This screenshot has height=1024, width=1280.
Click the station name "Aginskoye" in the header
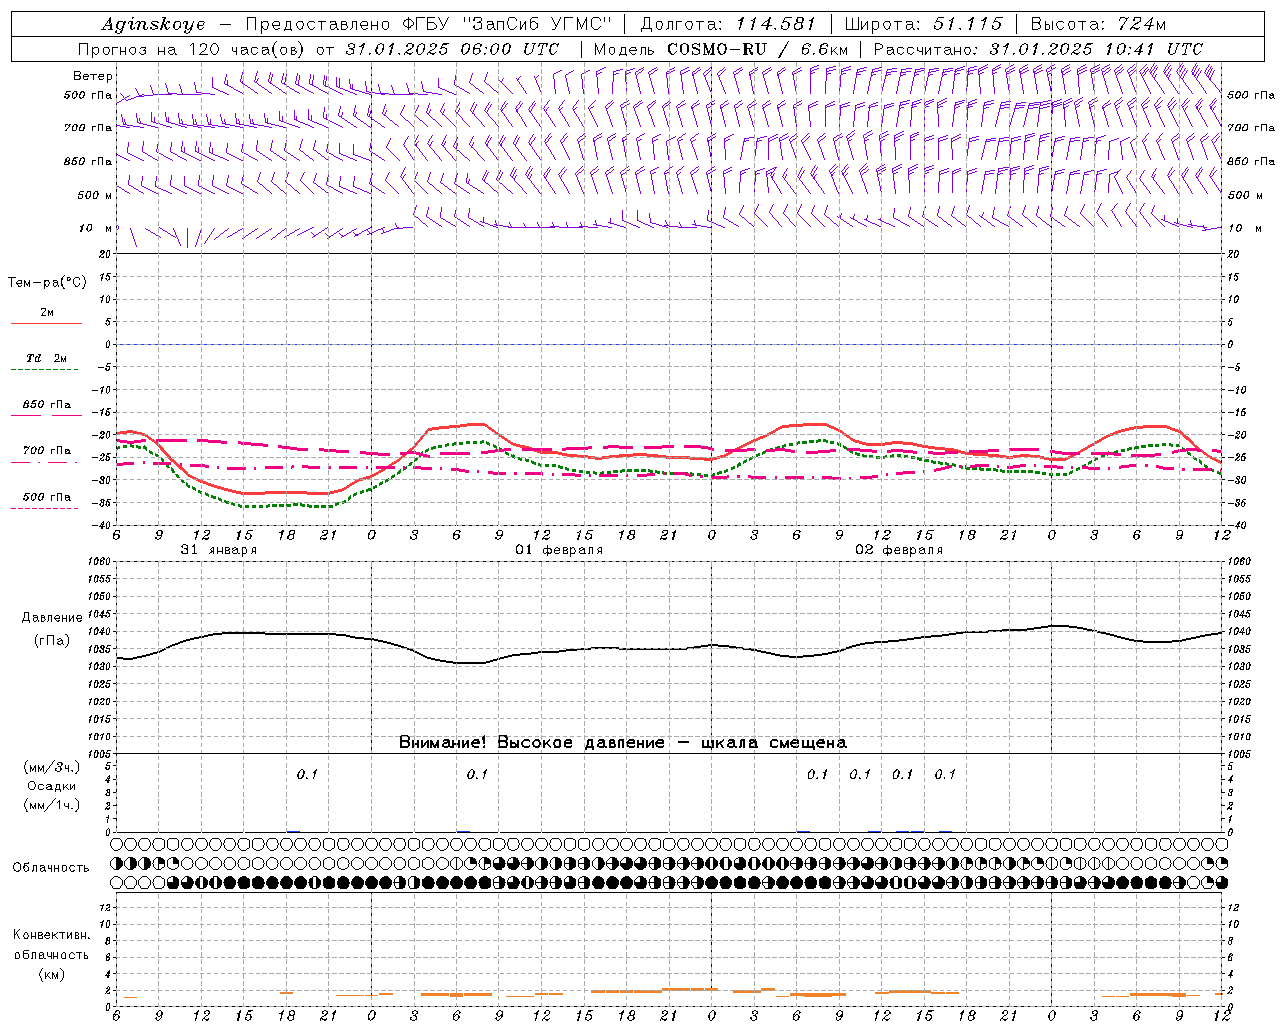153,24
